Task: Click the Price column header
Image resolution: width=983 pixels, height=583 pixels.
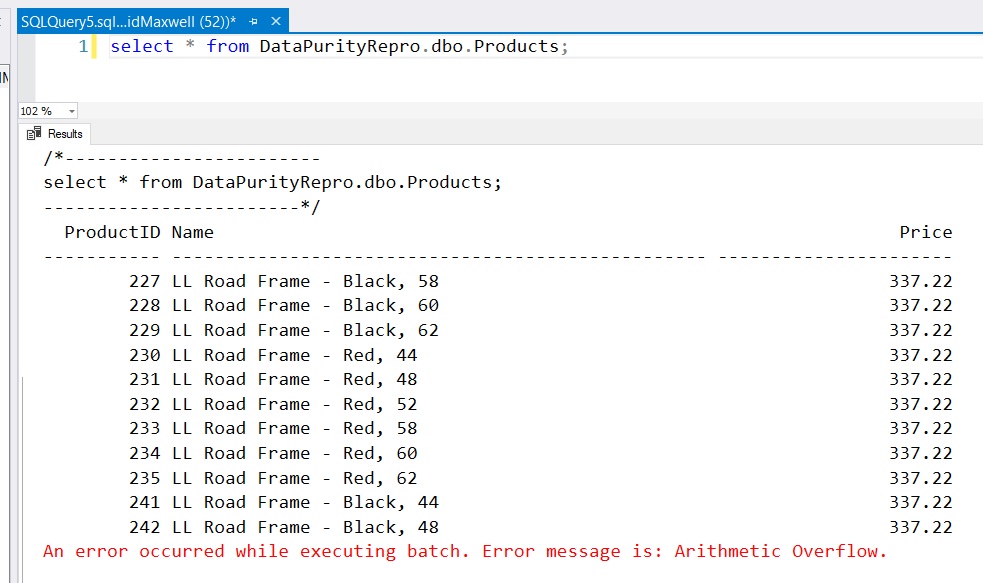Action: coord(925,232)
